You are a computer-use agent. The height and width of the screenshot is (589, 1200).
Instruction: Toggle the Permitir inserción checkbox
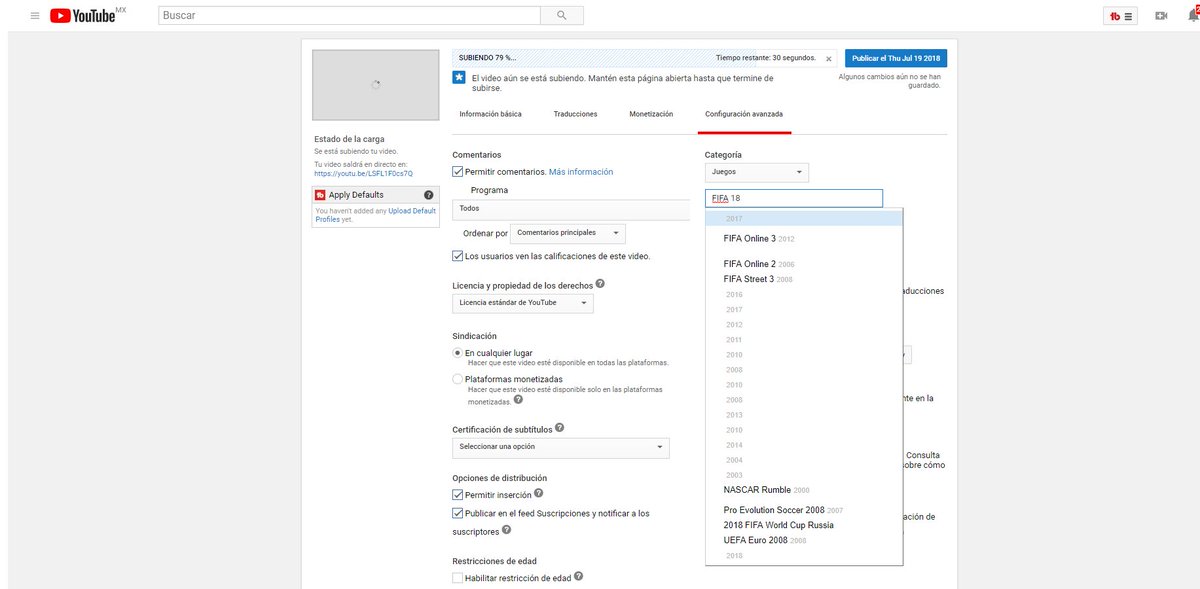pyautogui.click(x=458, y=495)
